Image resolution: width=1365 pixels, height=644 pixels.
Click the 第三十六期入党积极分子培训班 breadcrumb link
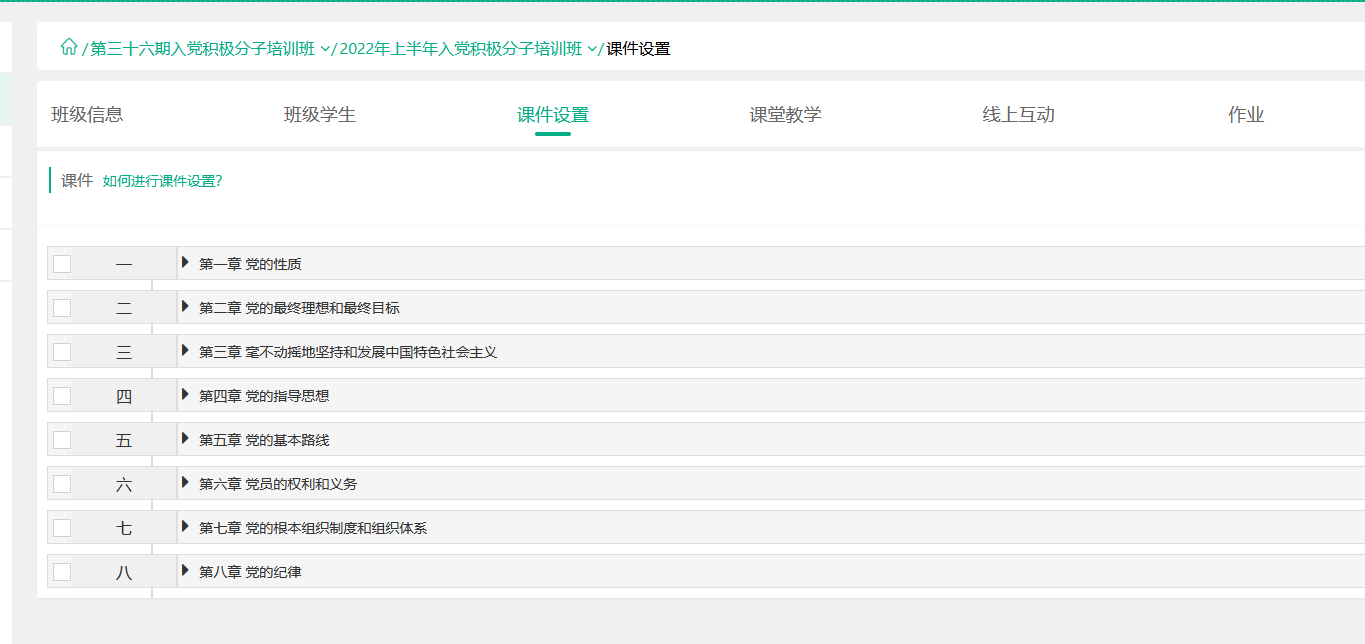202,49
